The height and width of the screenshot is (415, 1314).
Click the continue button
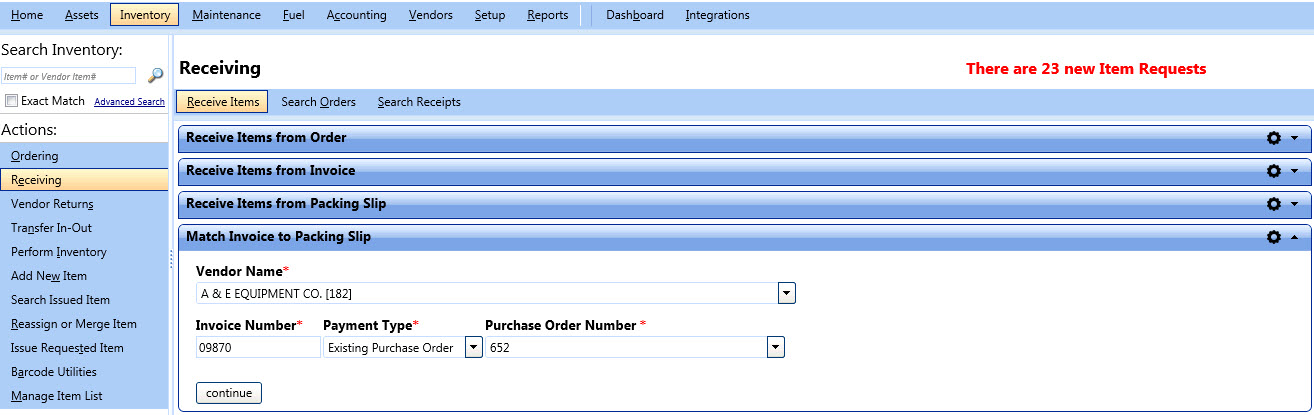(229, 393)
